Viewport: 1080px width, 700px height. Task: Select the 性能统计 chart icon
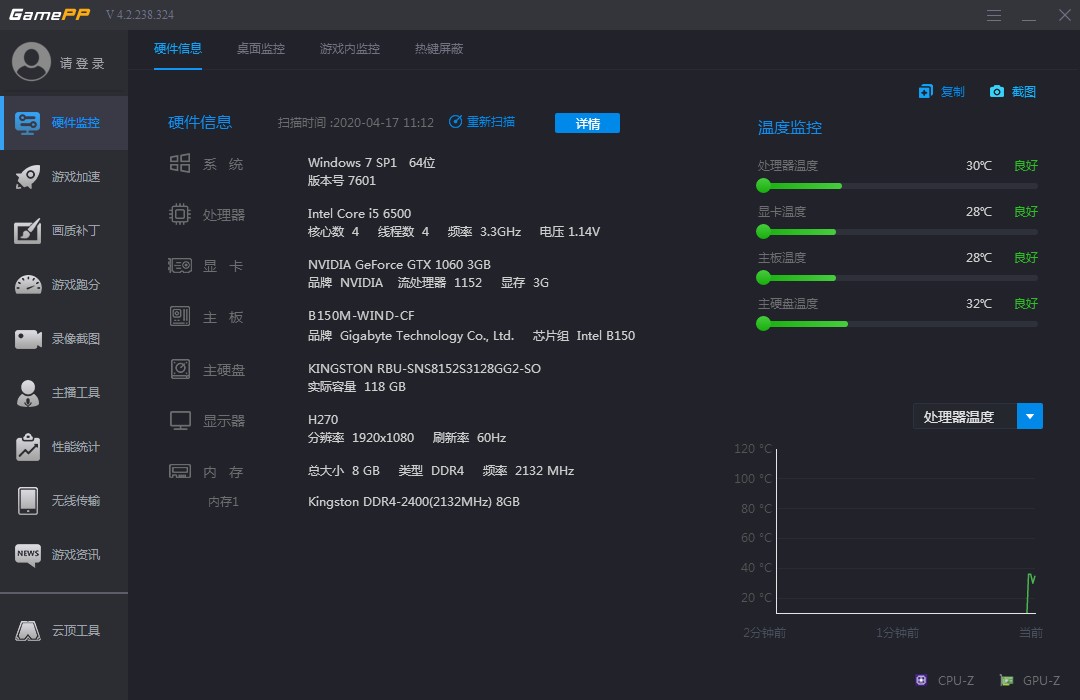(x=28, y=446)
